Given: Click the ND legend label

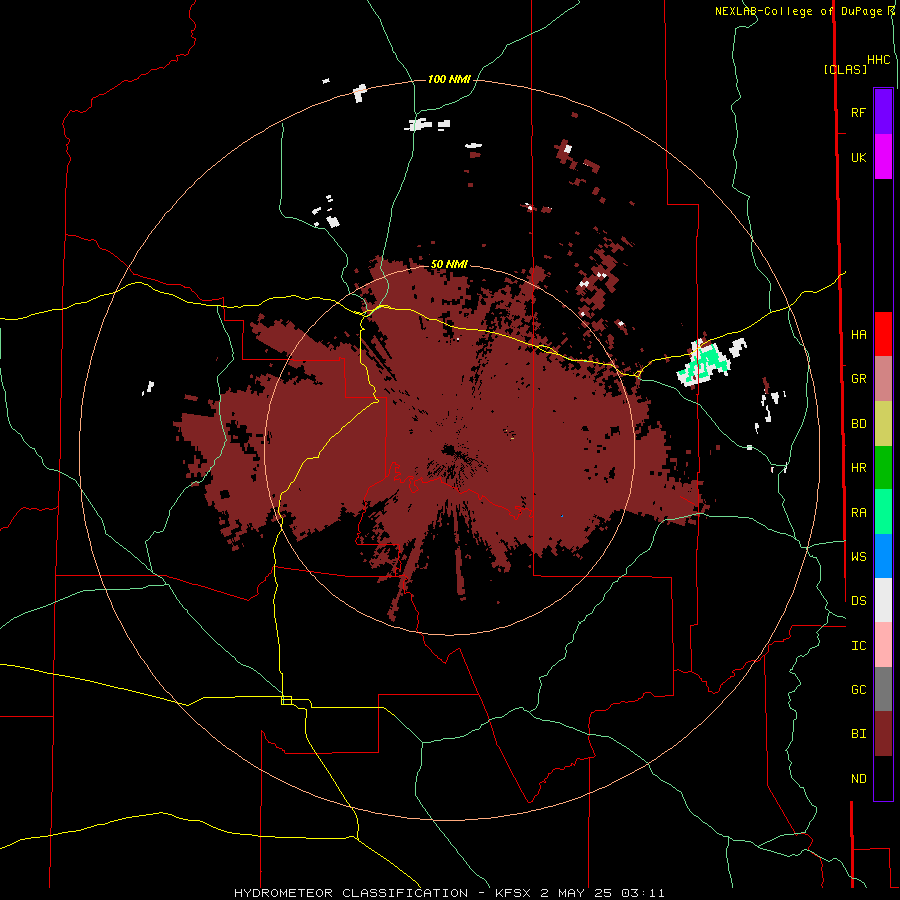Looking at the screenshot, I should pyautogui.click(x=858, y=779).
